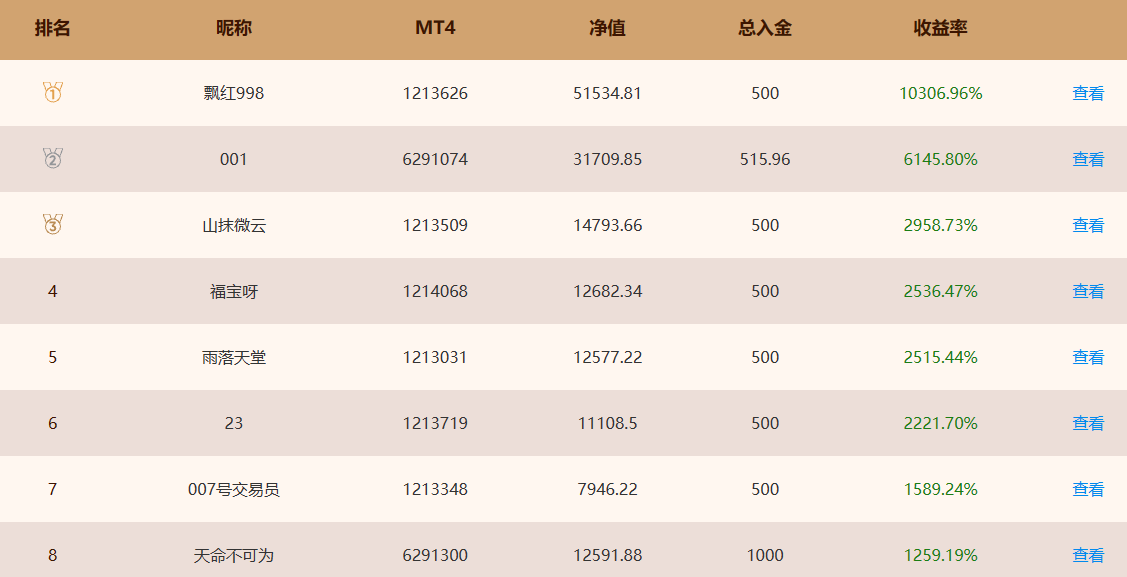Select the 昵称 column header
The height and width of the screenshot is (577, 1127).
(x=234, y=28)
